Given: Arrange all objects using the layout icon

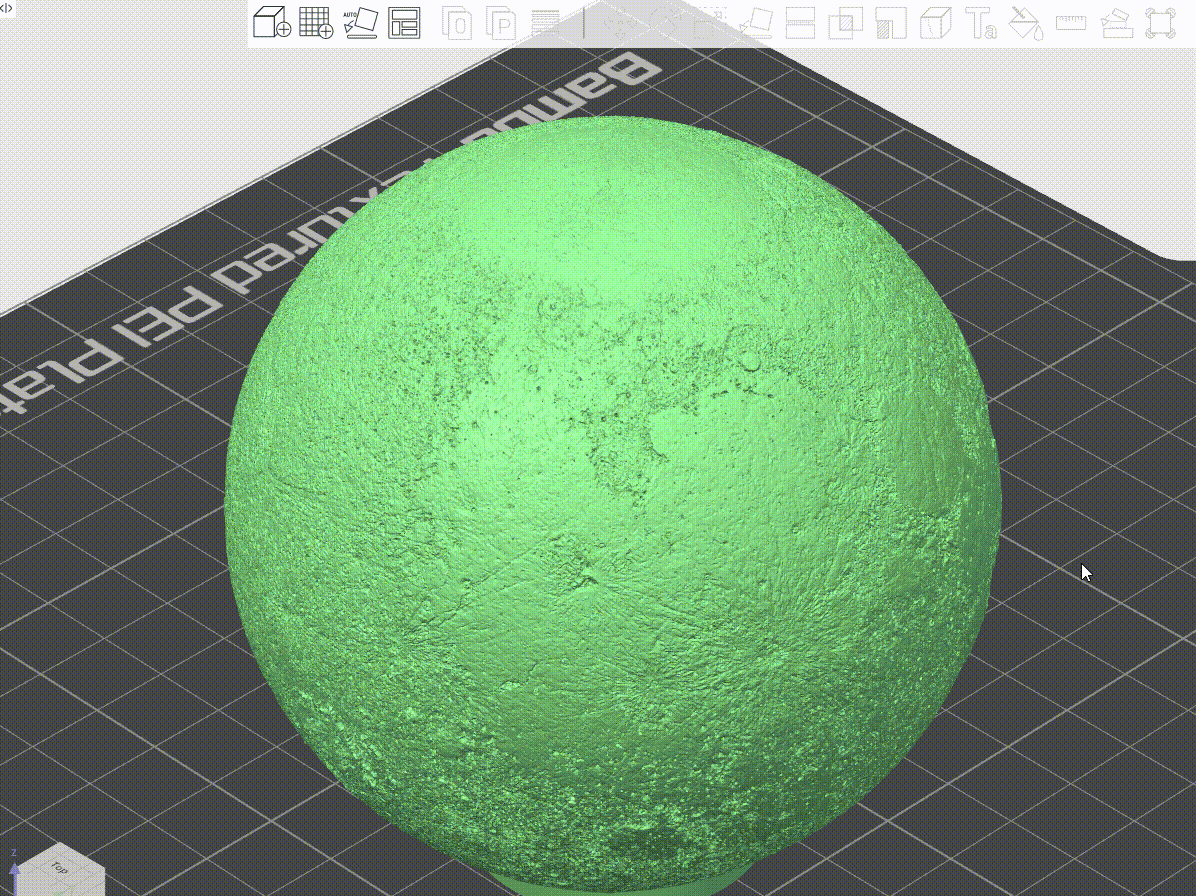Looking at the screenshot, I should click(x=403, y=23).
